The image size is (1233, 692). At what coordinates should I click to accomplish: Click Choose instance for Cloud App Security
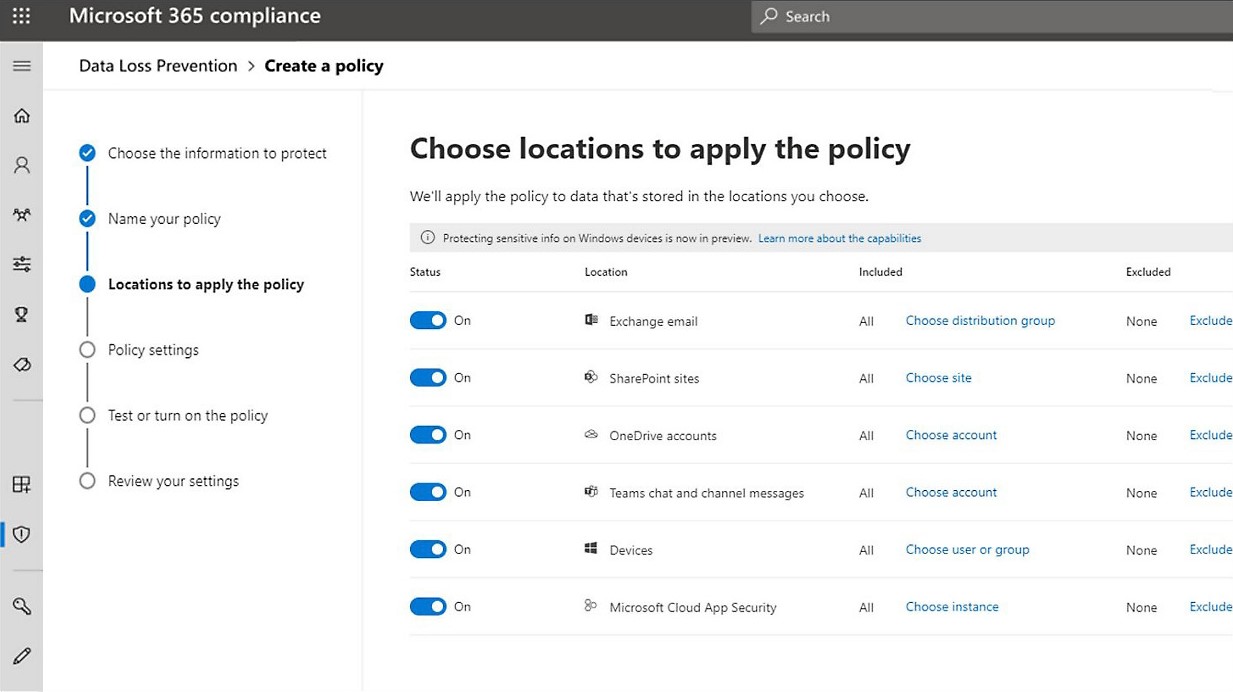952,606
